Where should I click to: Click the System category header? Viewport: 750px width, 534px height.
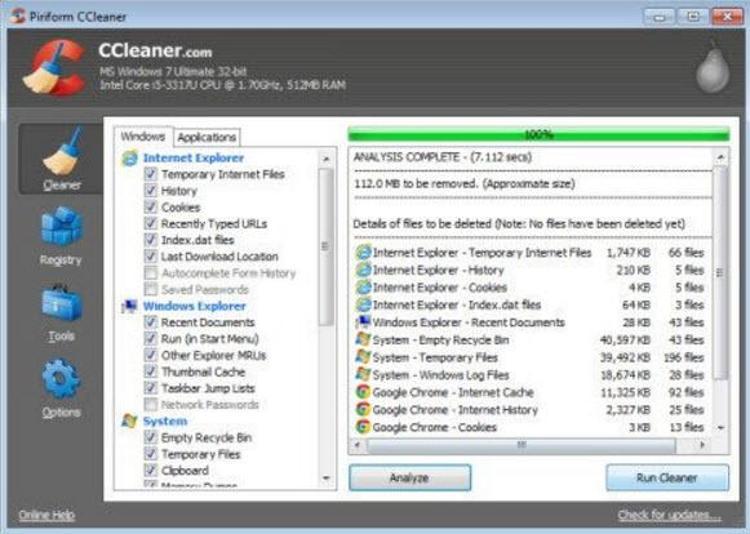coord(164,422)
